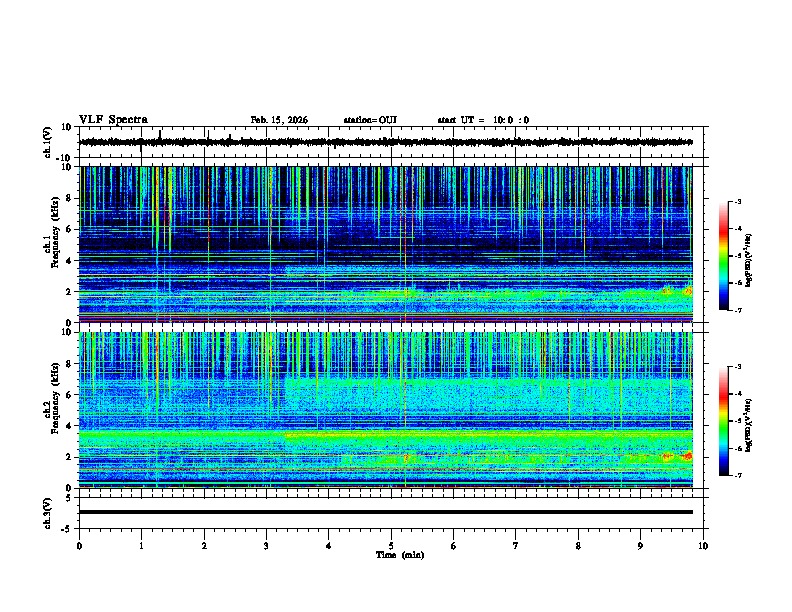Click the "8" tick on ch.1 frequency axis

coord(69,198)
